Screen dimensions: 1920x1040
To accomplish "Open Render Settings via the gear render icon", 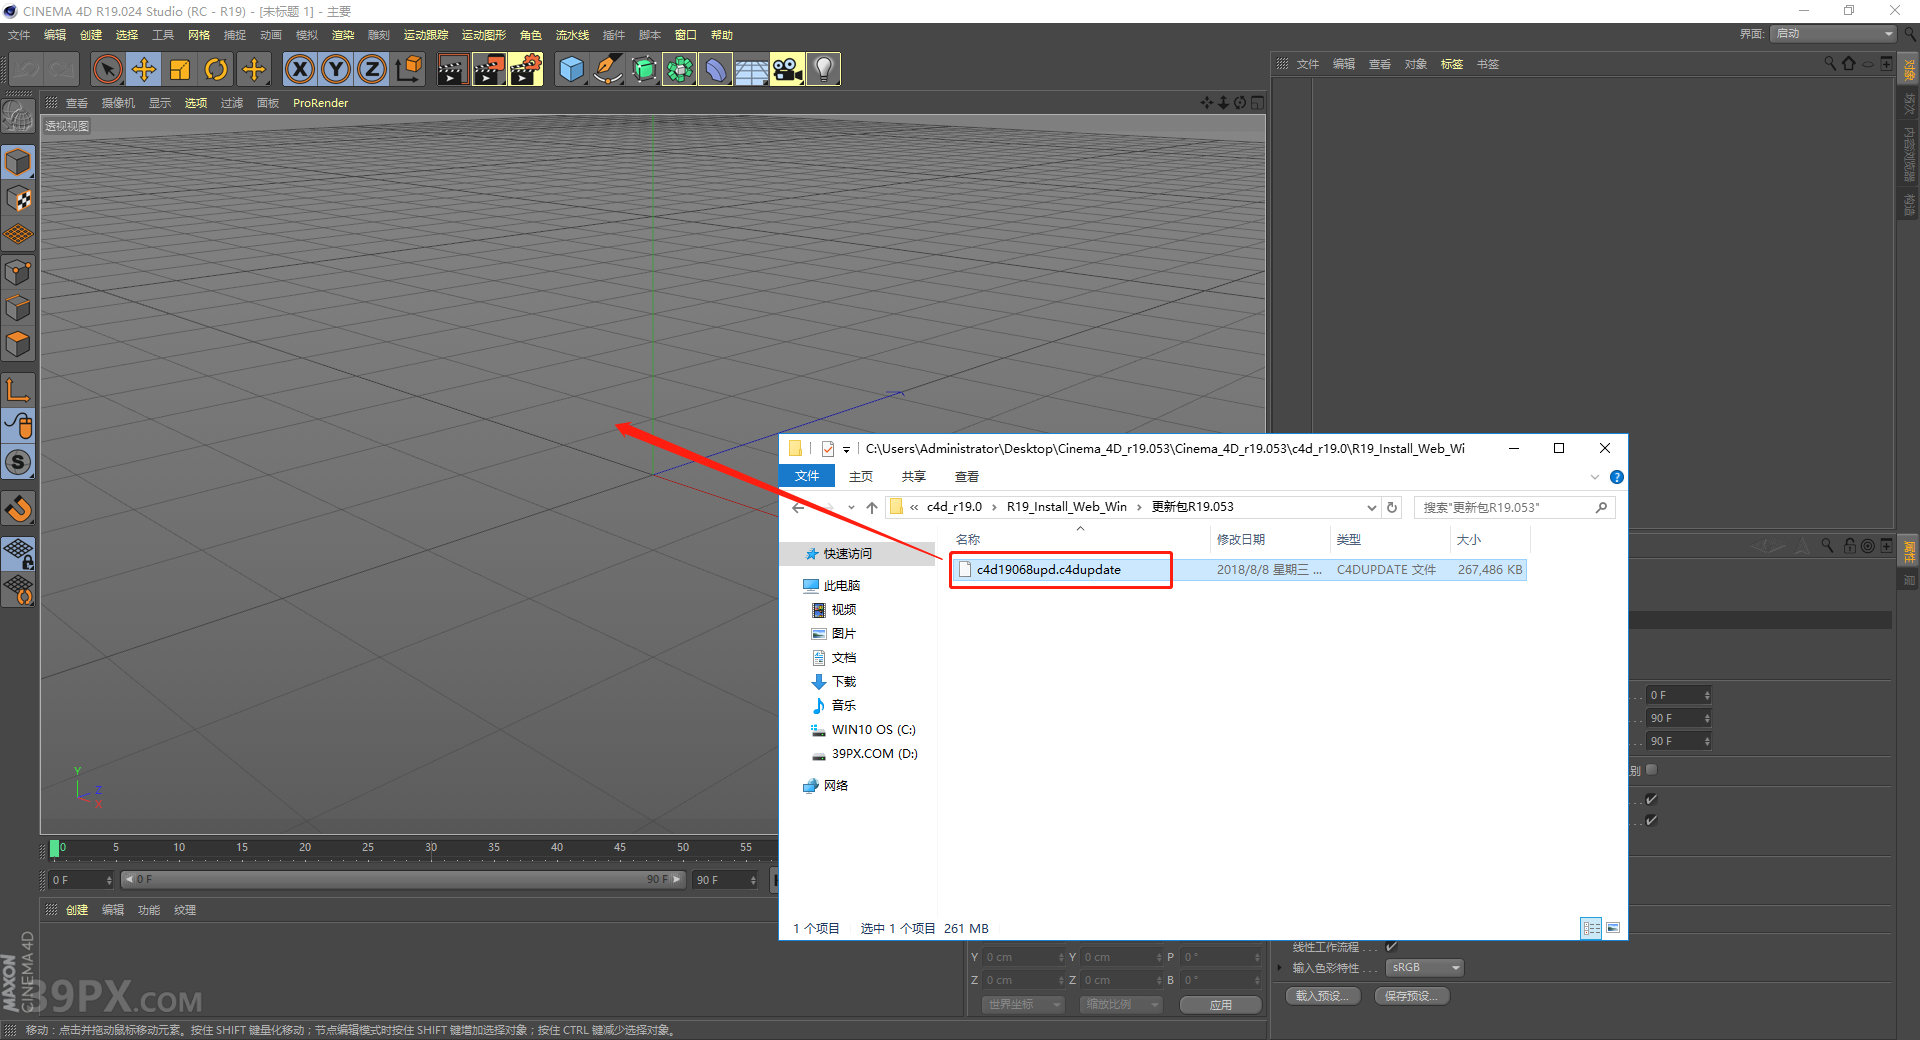I will (526, 69).
